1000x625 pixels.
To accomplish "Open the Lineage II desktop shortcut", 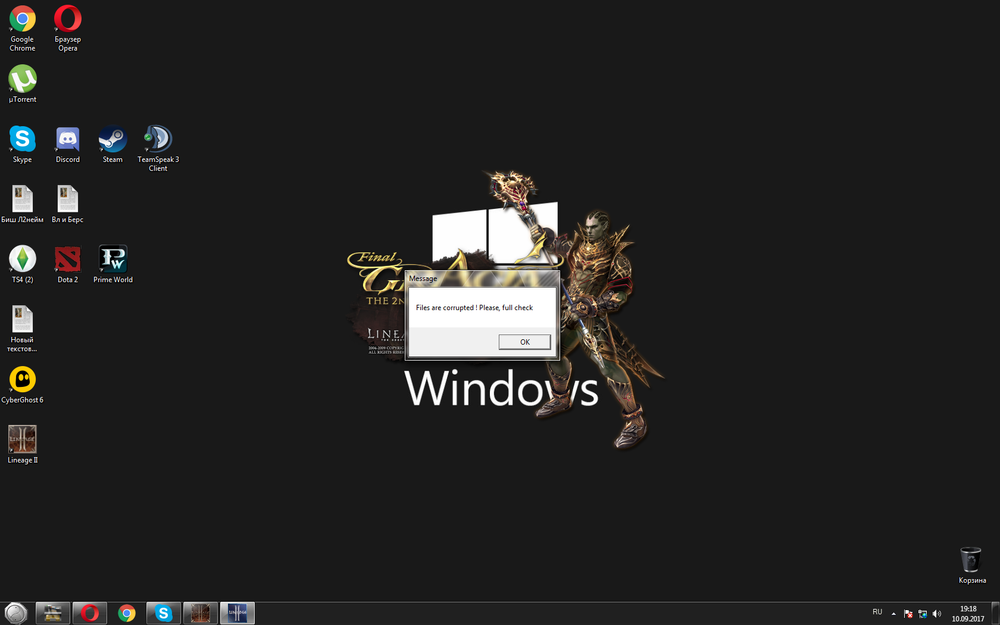I will [22, 437].
